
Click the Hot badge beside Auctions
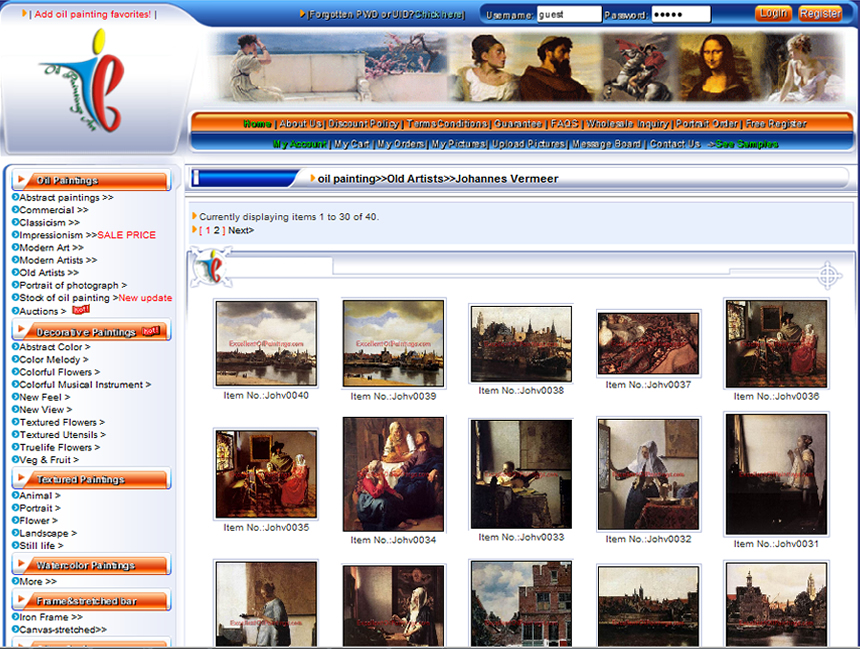81,310
